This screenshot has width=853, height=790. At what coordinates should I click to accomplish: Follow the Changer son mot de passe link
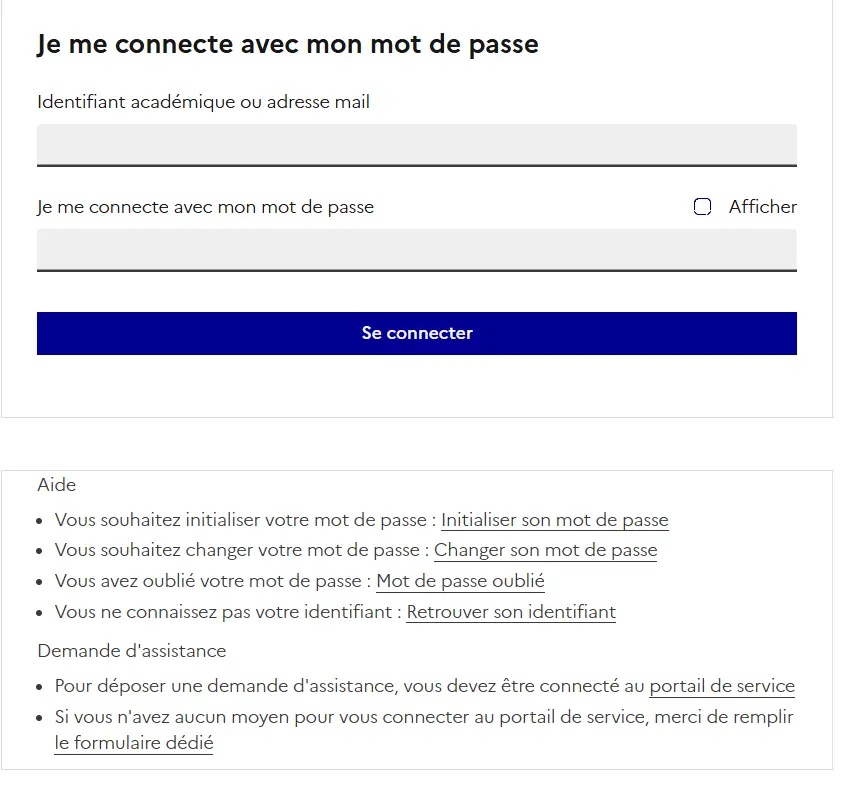click(545, 550)
